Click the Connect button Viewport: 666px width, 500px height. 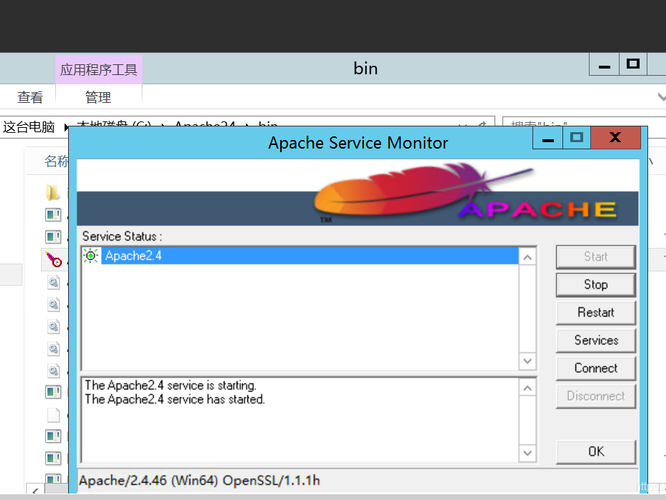coord(595,368)
